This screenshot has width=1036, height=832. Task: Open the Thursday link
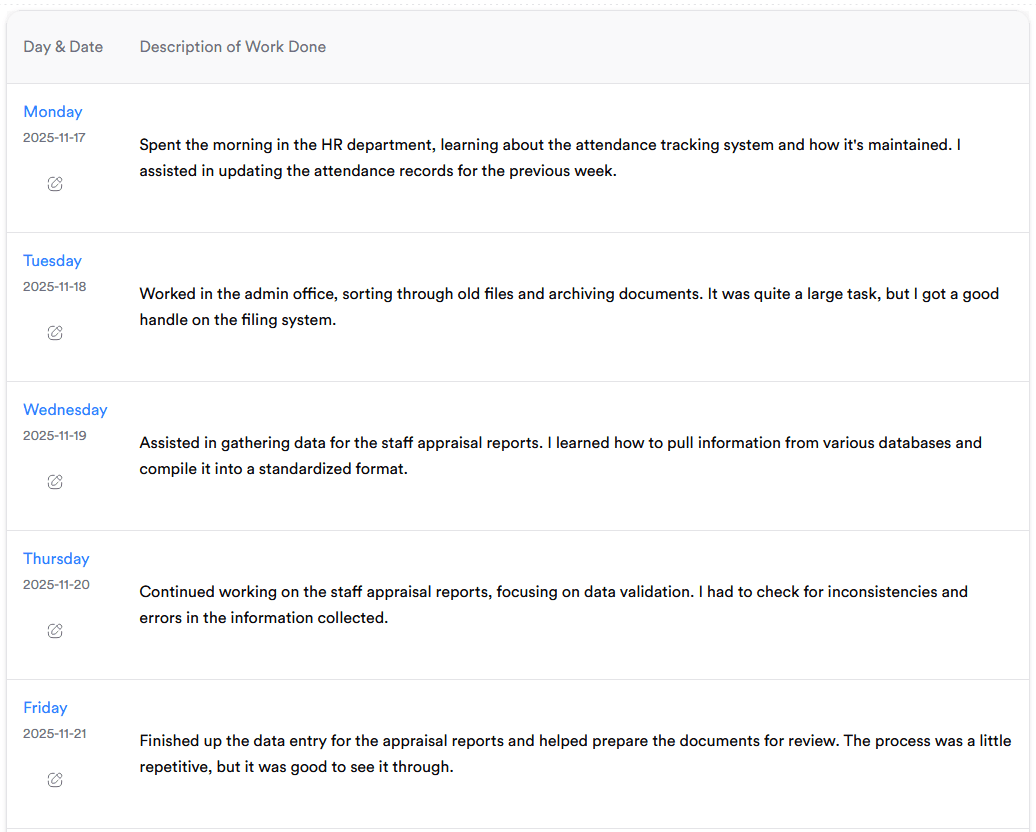pyautogui.click(x=56, y=559)
